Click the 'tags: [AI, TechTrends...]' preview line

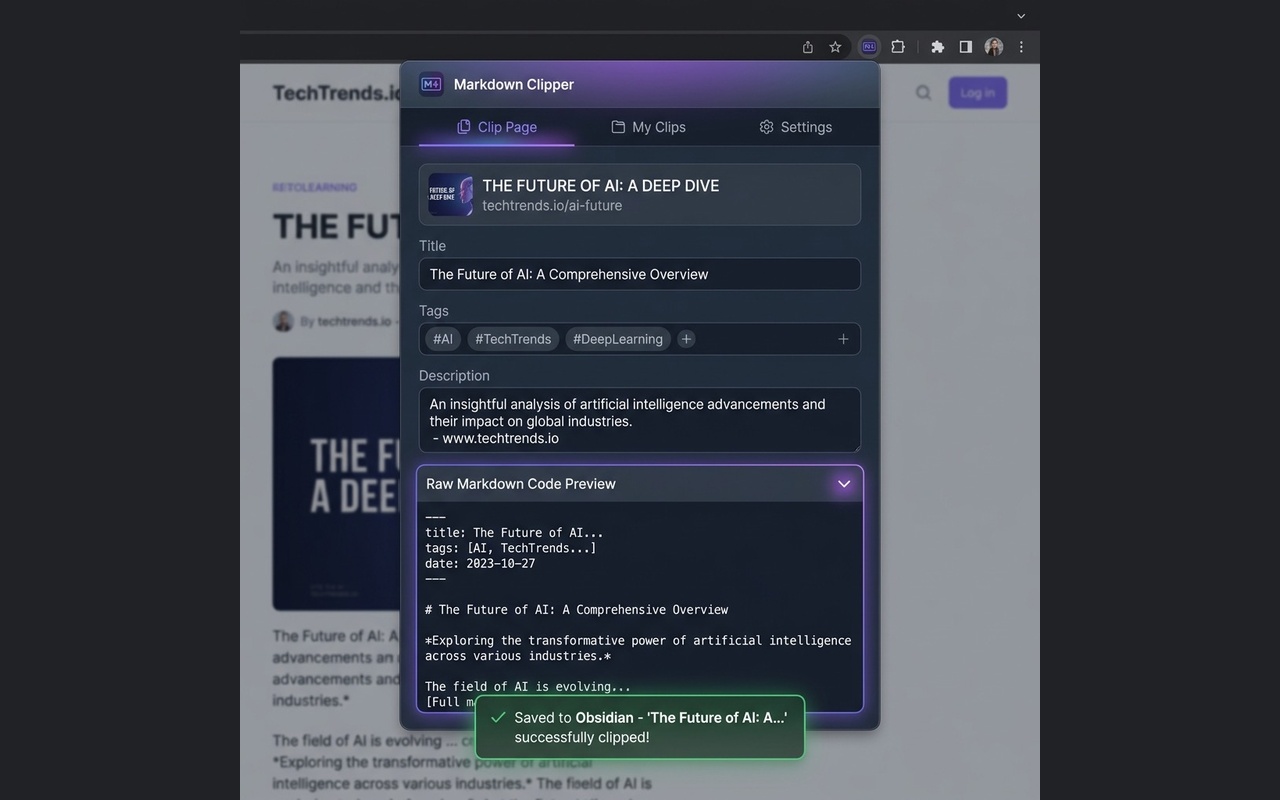[x=511, y=548]
